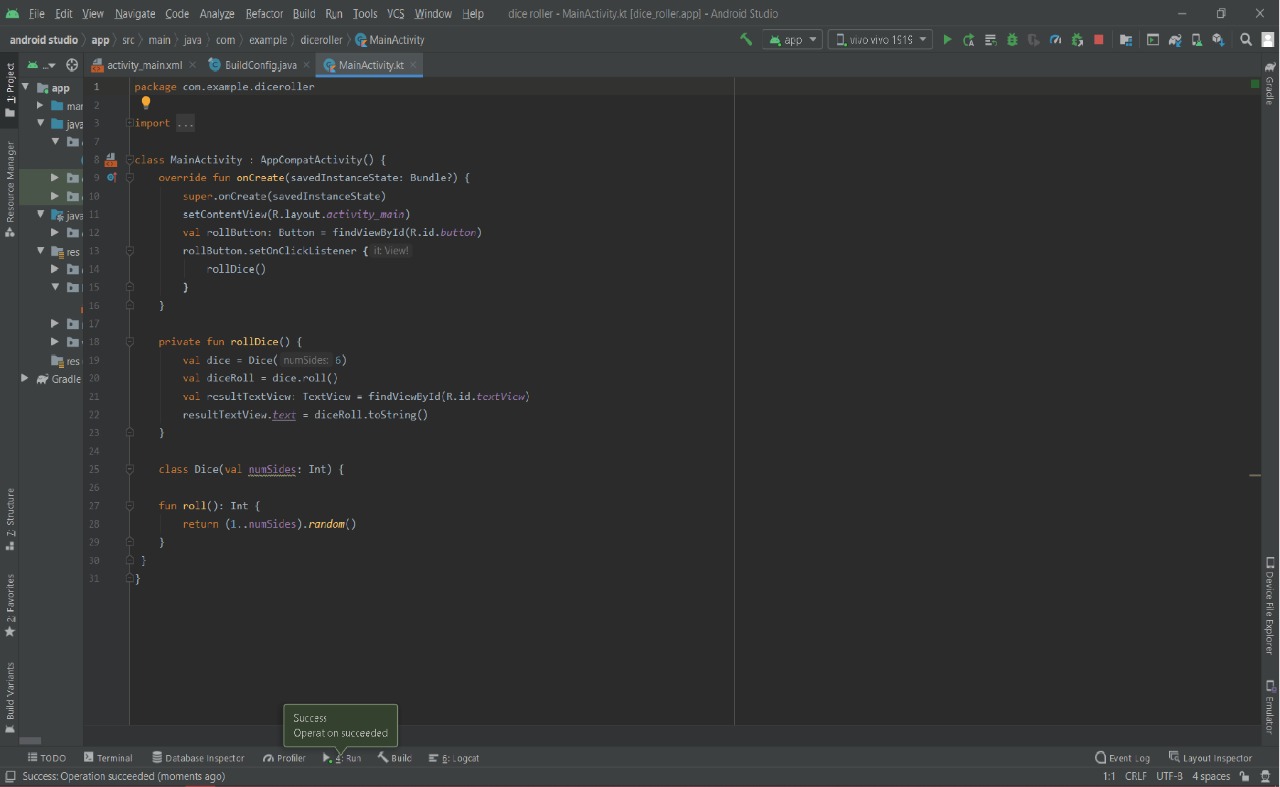Toggle the Project tool window side tab
This screenshot has width=1280, height=787.
coord(10,90)
